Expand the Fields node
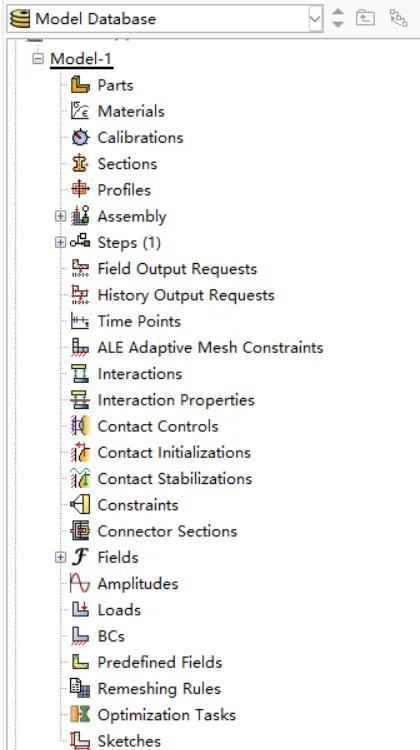Viewport: 420px width, 750px height. pos(60,557)
